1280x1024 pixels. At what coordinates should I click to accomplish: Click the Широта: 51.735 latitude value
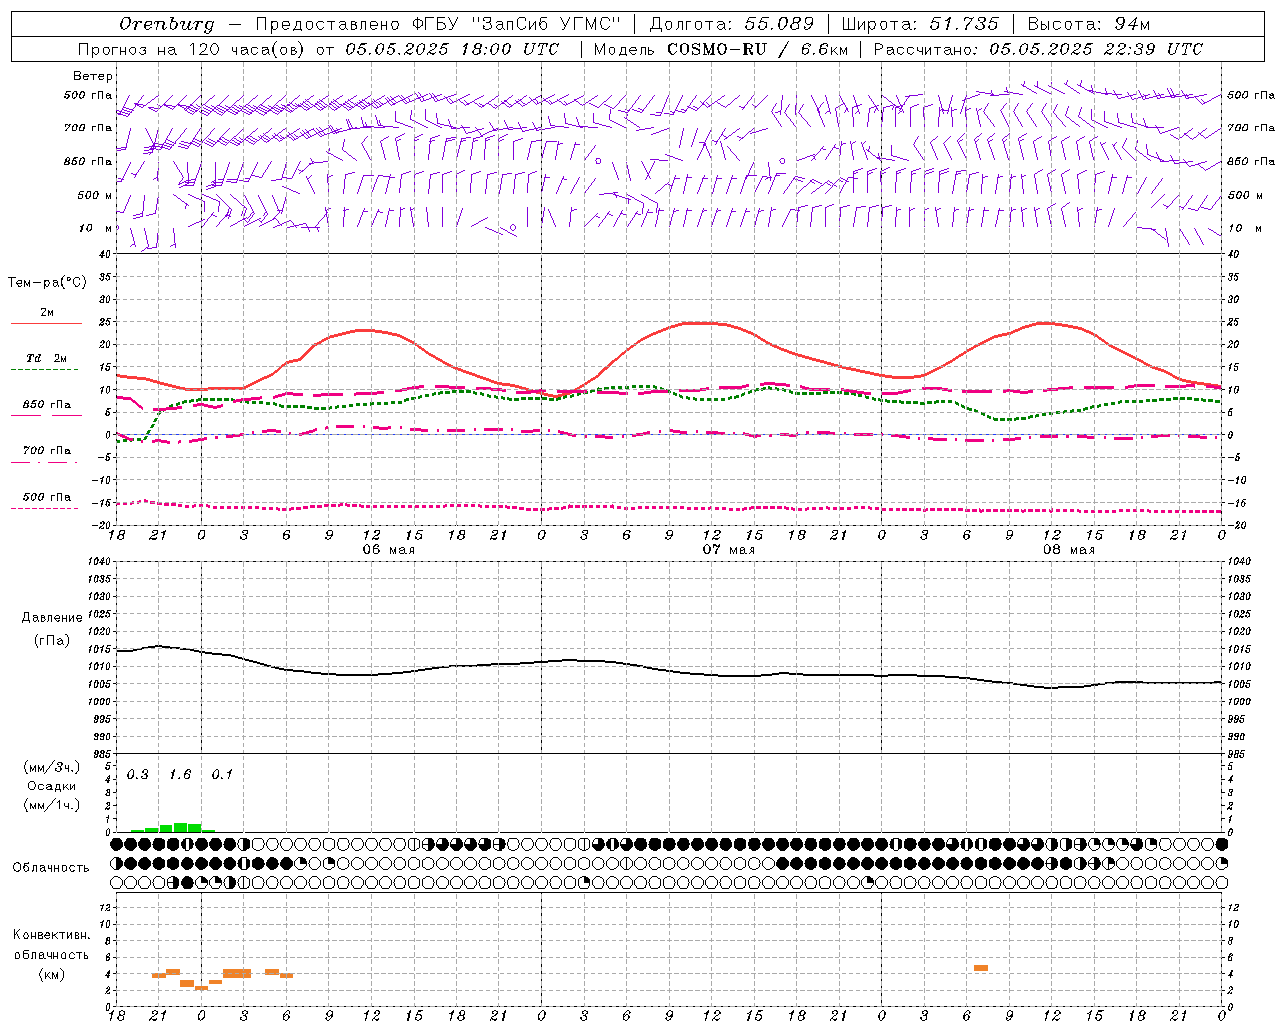[920, 24]
